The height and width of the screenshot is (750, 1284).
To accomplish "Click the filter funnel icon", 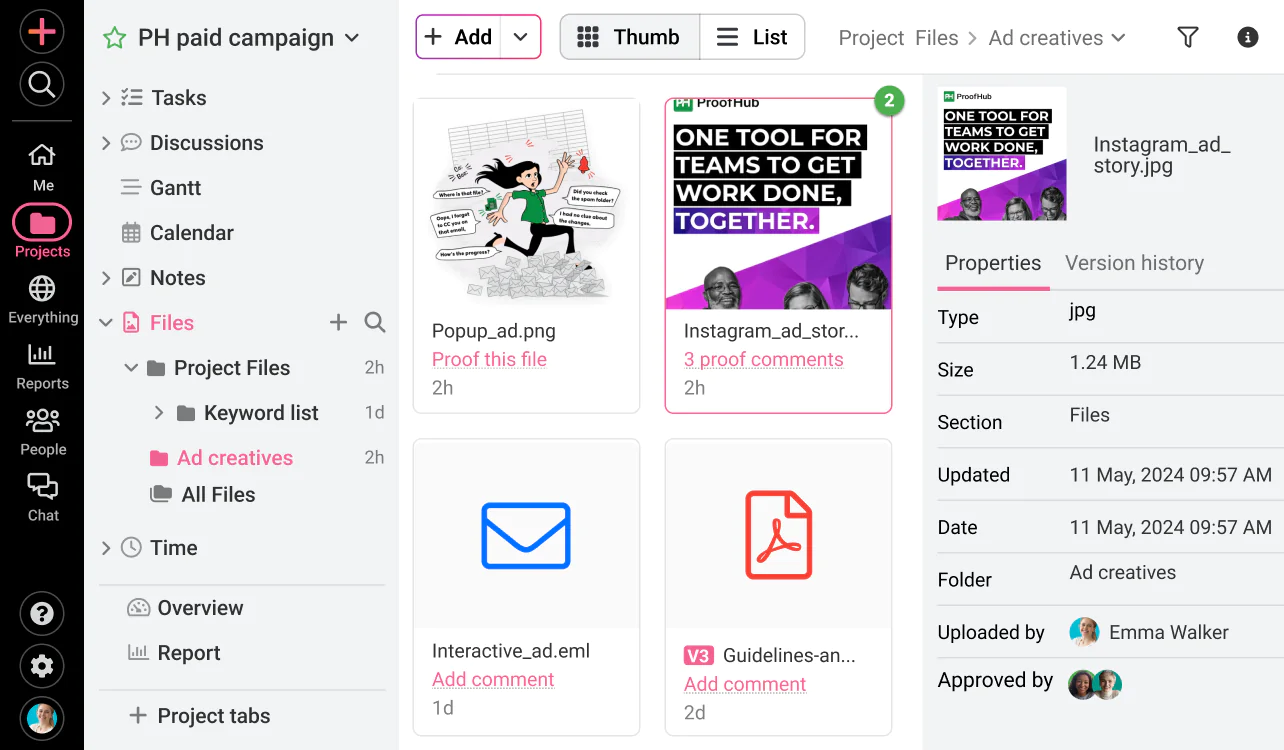I will point(1187,38).
